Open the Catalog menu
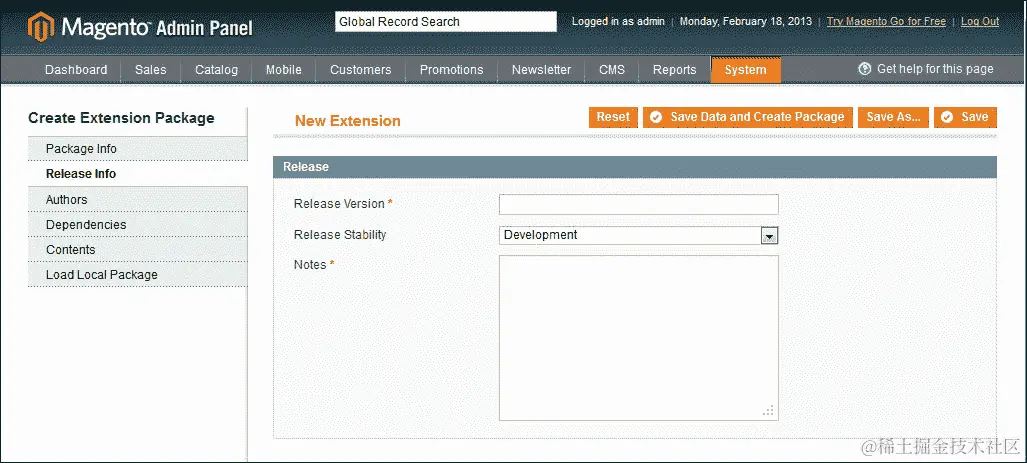This screenshot has height=463, width=1027. point(216,69)
